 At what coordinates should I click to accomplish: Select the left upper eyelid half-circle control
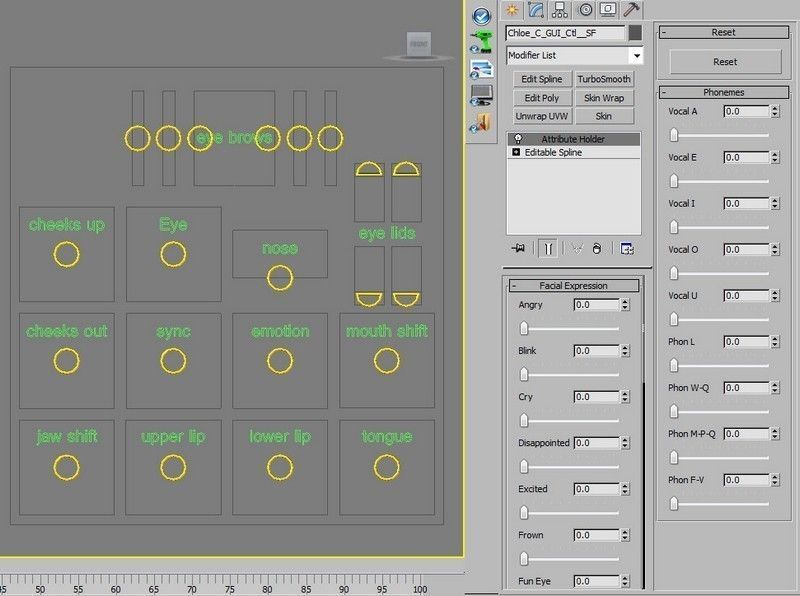pyautogui.click(x=369, y=169)
